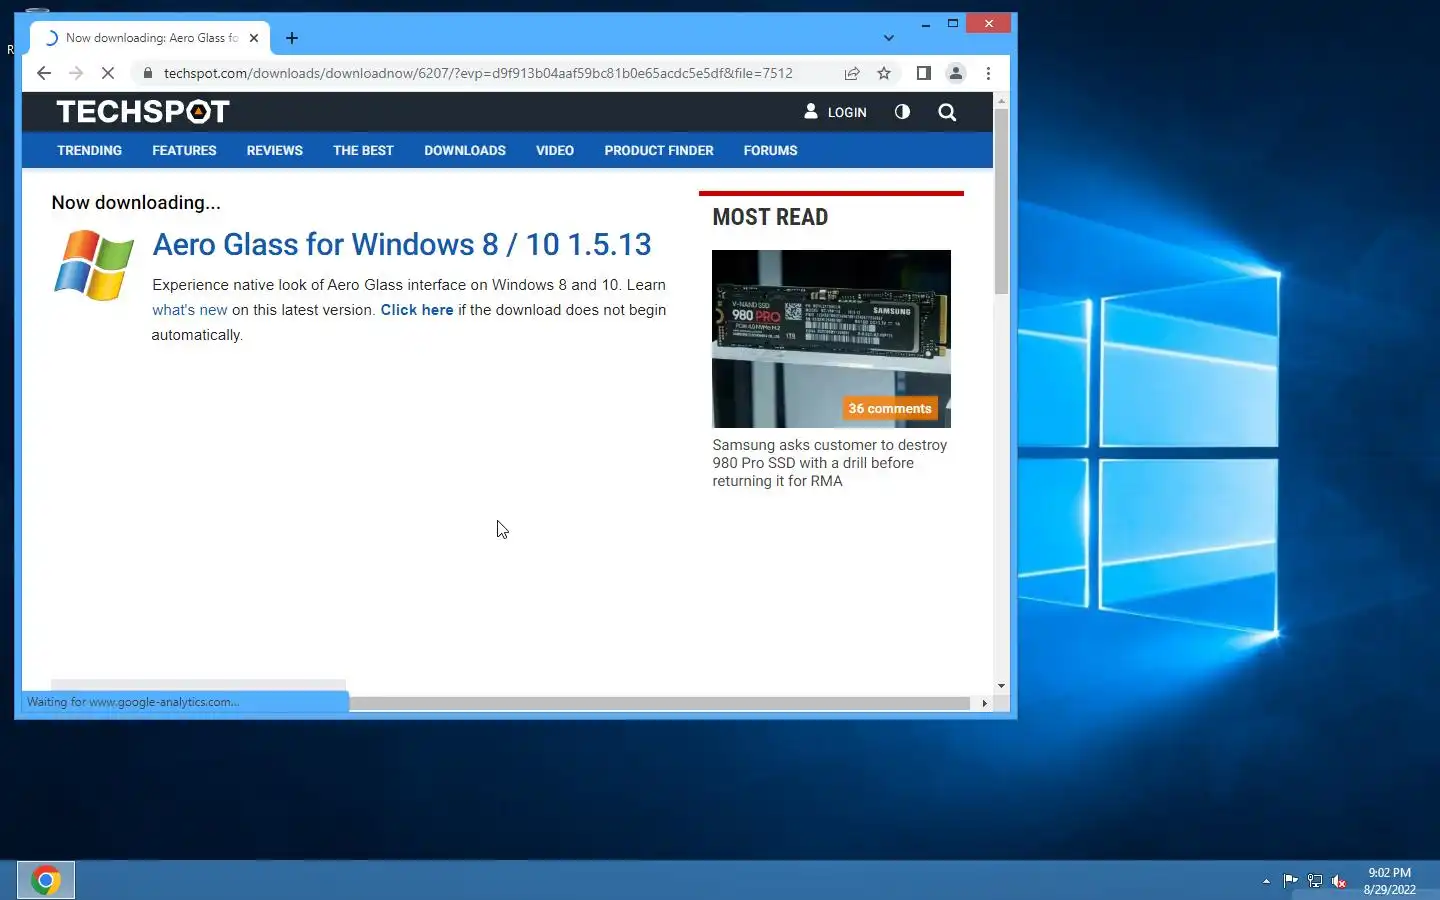Bookmark this page with star icon
The image size is (1440, 900).
click(x=884, y=73)
